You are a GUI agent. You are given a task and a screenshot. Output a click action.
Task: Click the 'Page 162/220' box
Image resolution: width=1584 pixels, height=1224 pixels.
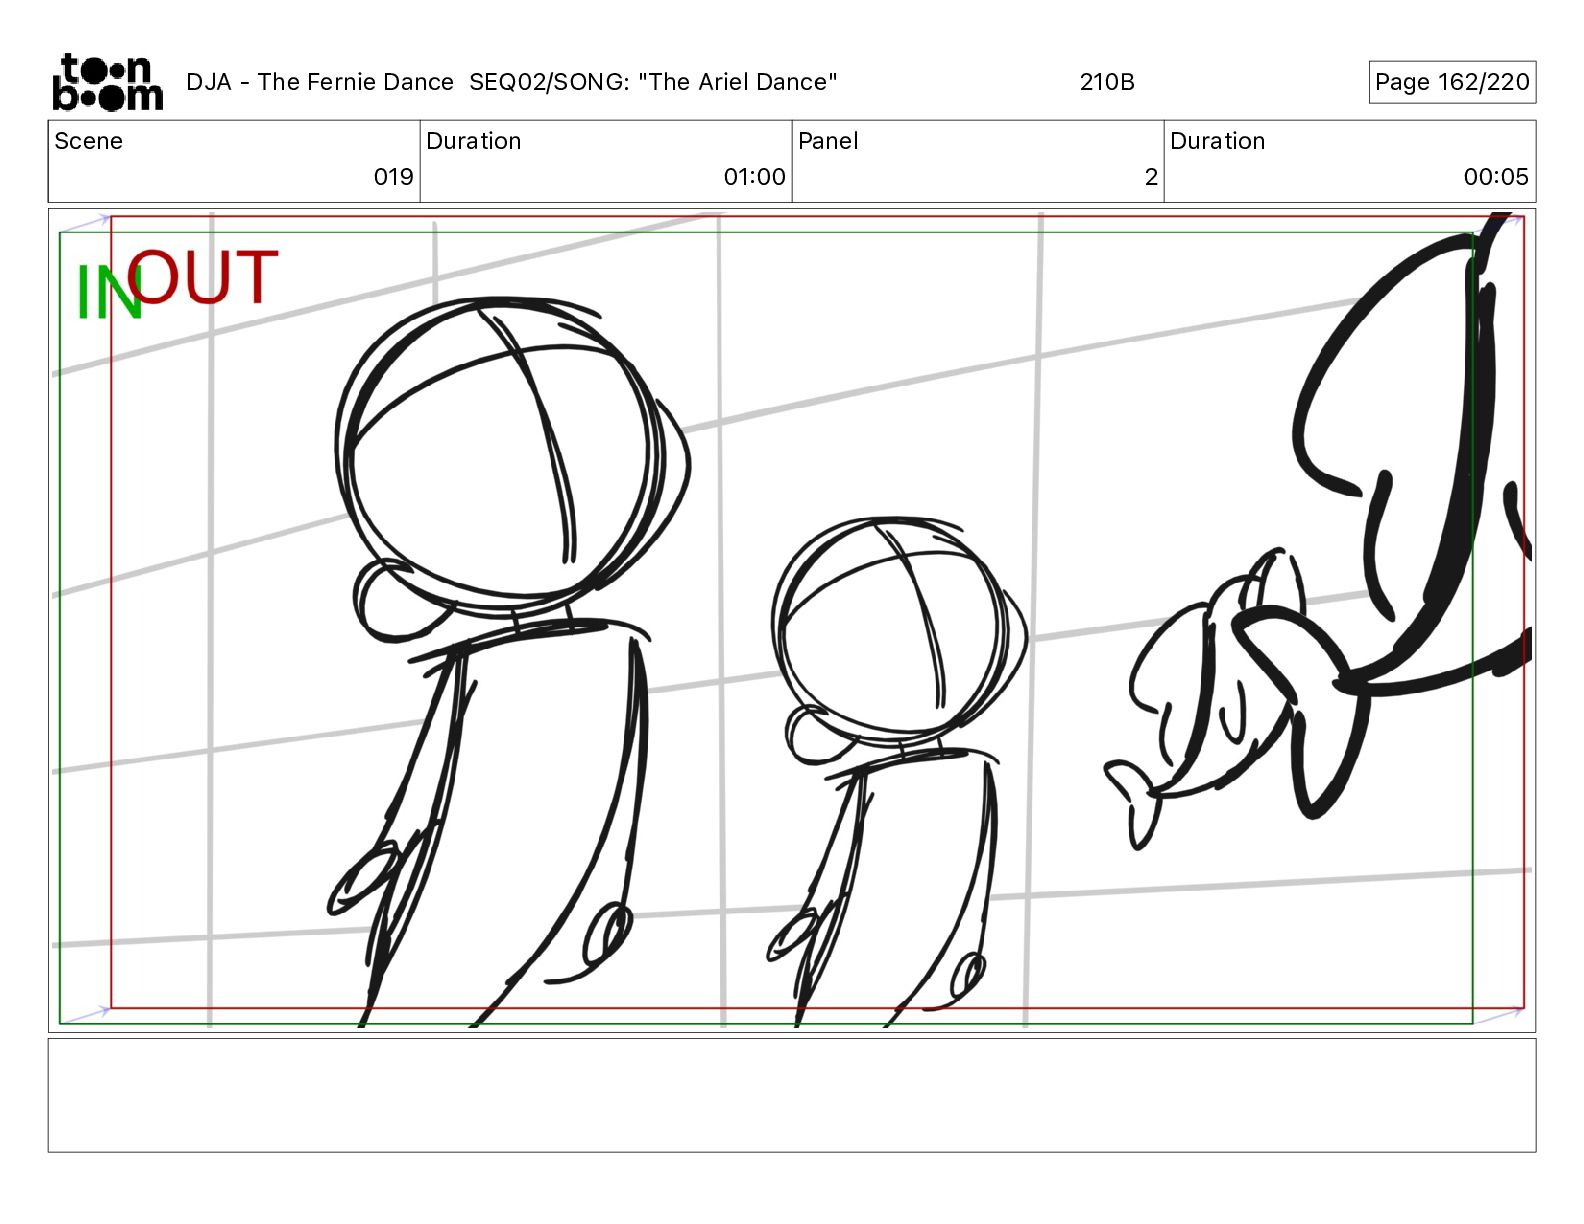[x=1452, y=82]
